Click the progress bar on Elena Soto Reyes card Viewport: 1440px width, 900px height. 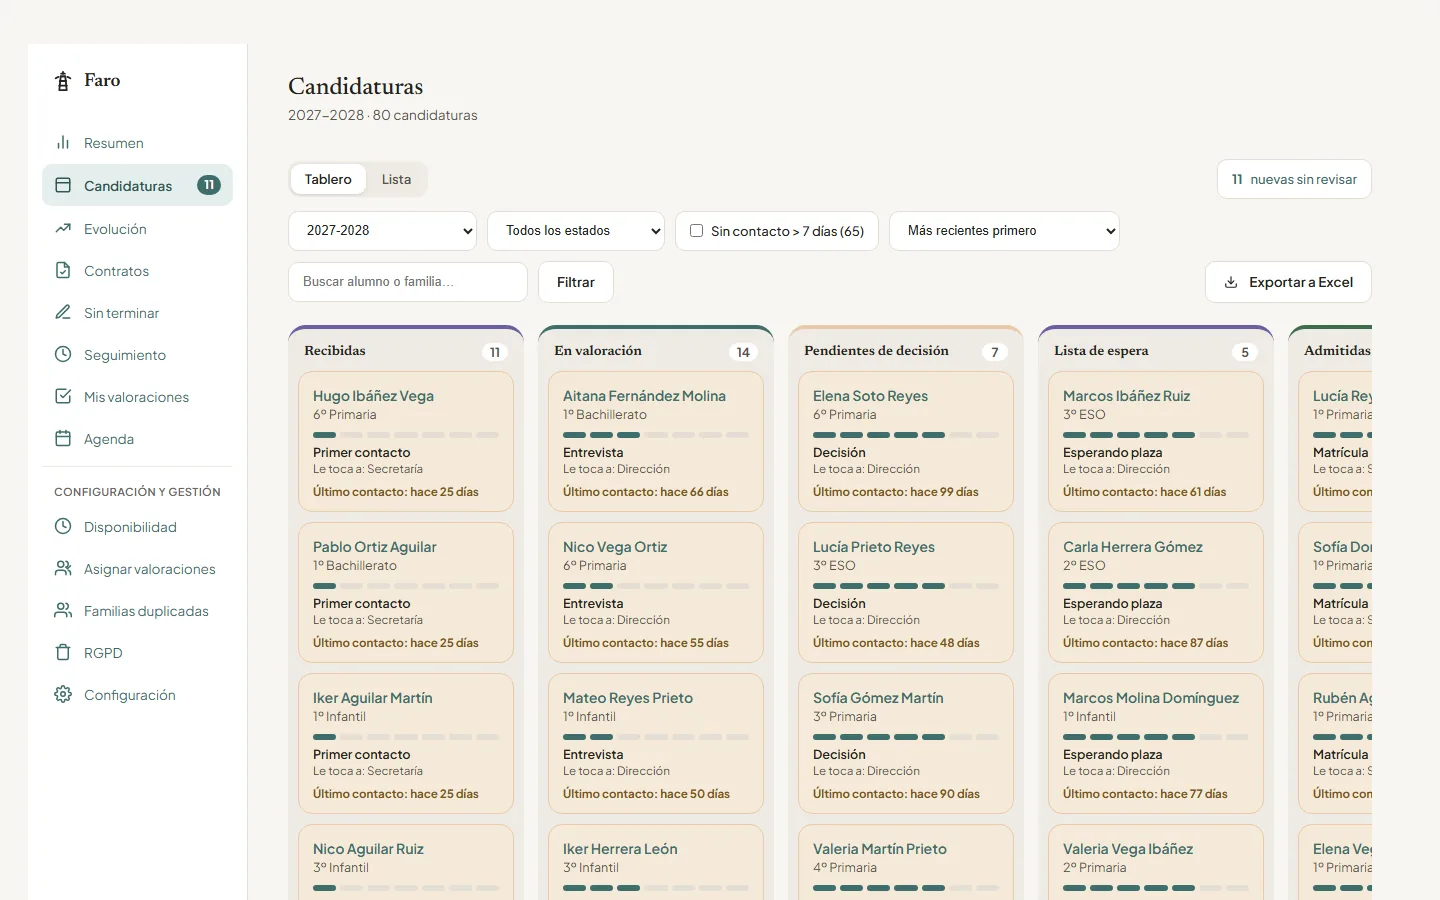coord(906,435)
